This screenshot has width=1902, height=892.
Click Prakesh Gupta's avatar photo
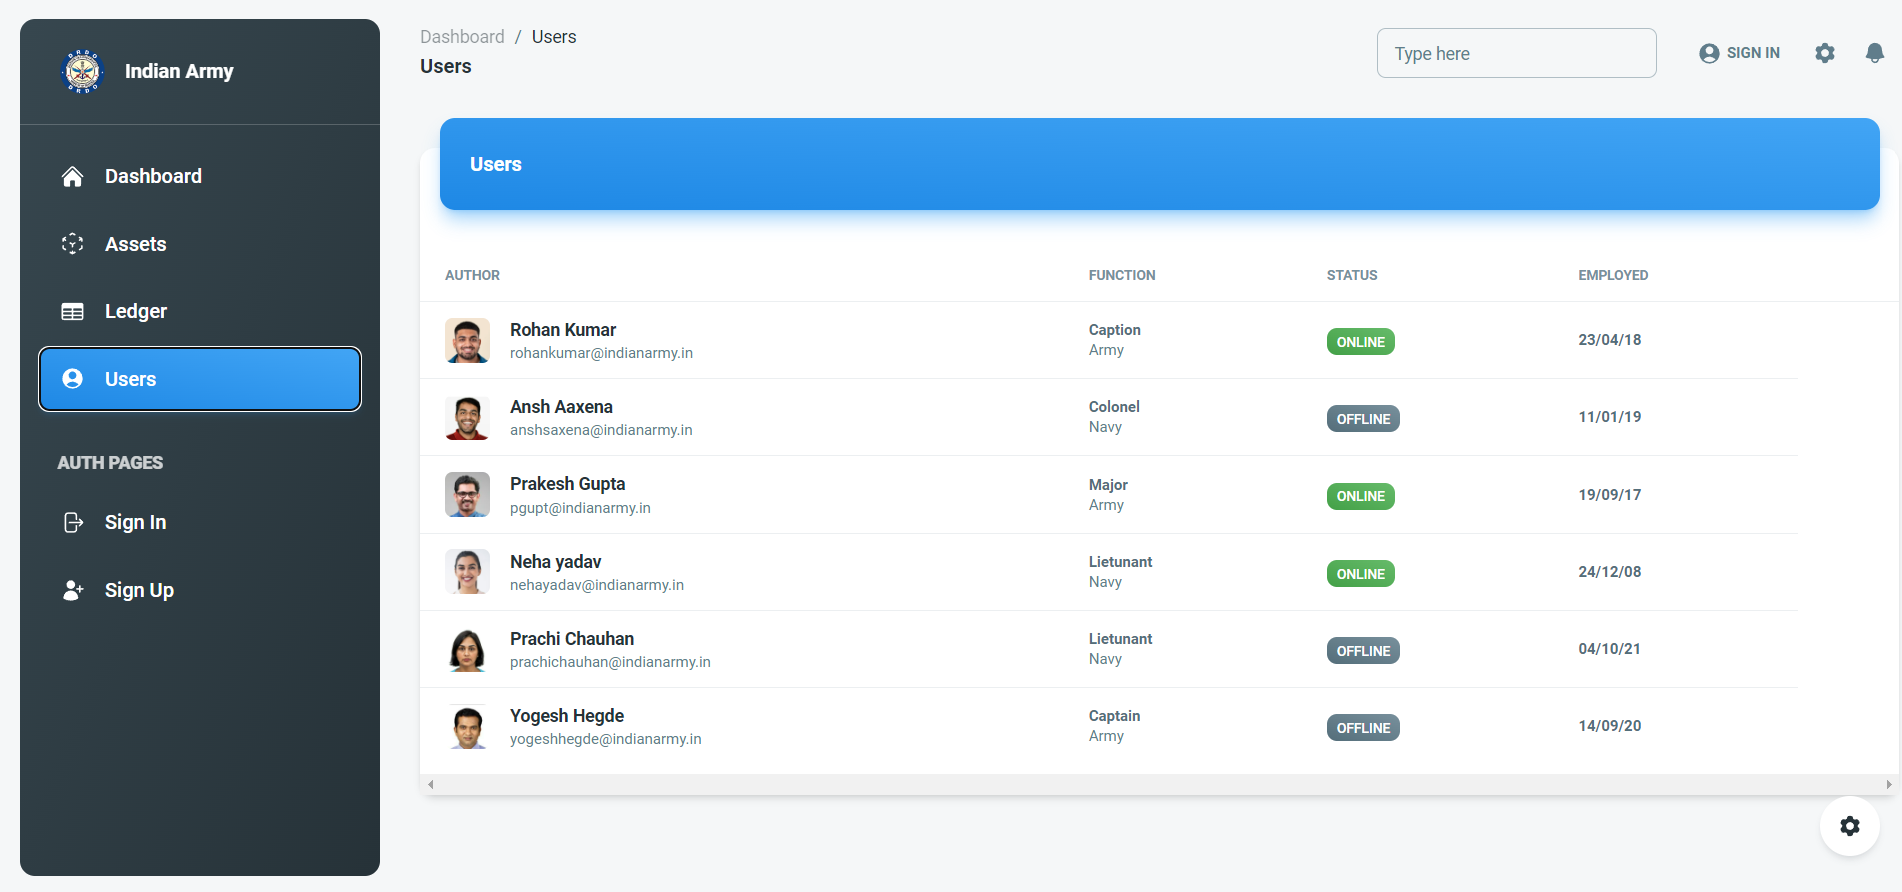pyautogui.click(x=467, y=494)
